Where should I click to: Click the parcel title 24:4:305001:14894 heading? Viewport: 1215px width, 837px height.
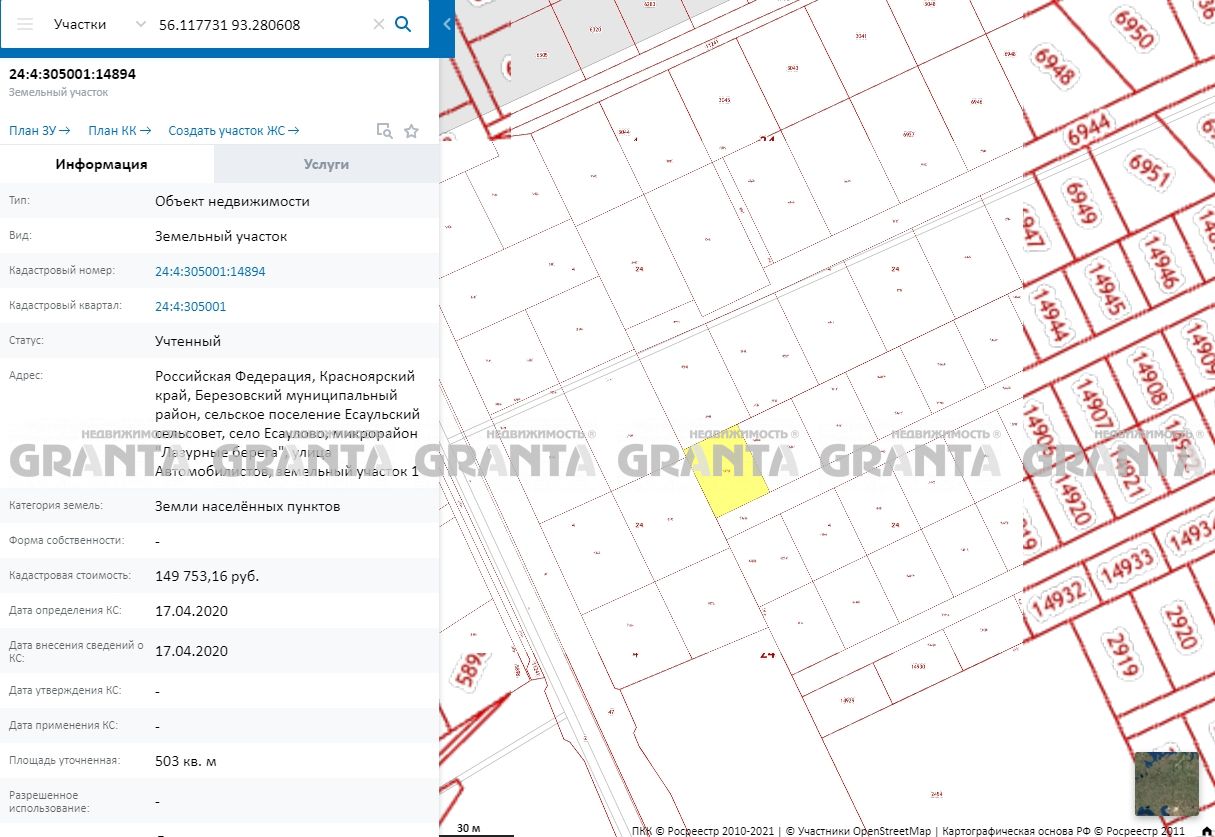click(72, 74)
